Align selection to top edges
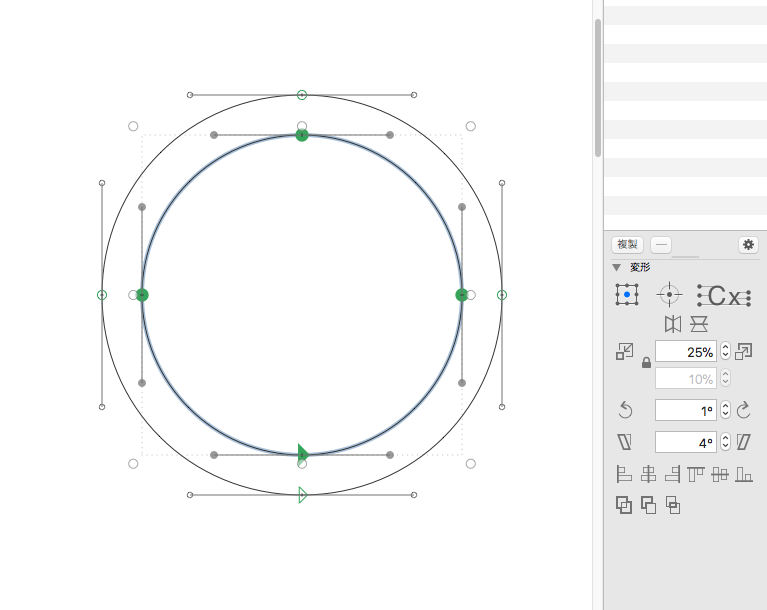The image size is (767, 610). click(x=696, y=474)
